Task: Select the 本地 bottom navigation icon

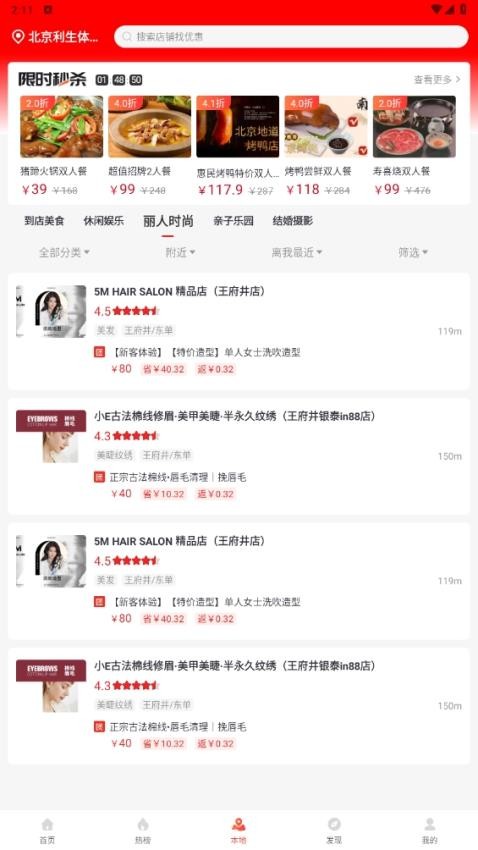Action: (238, 825)
